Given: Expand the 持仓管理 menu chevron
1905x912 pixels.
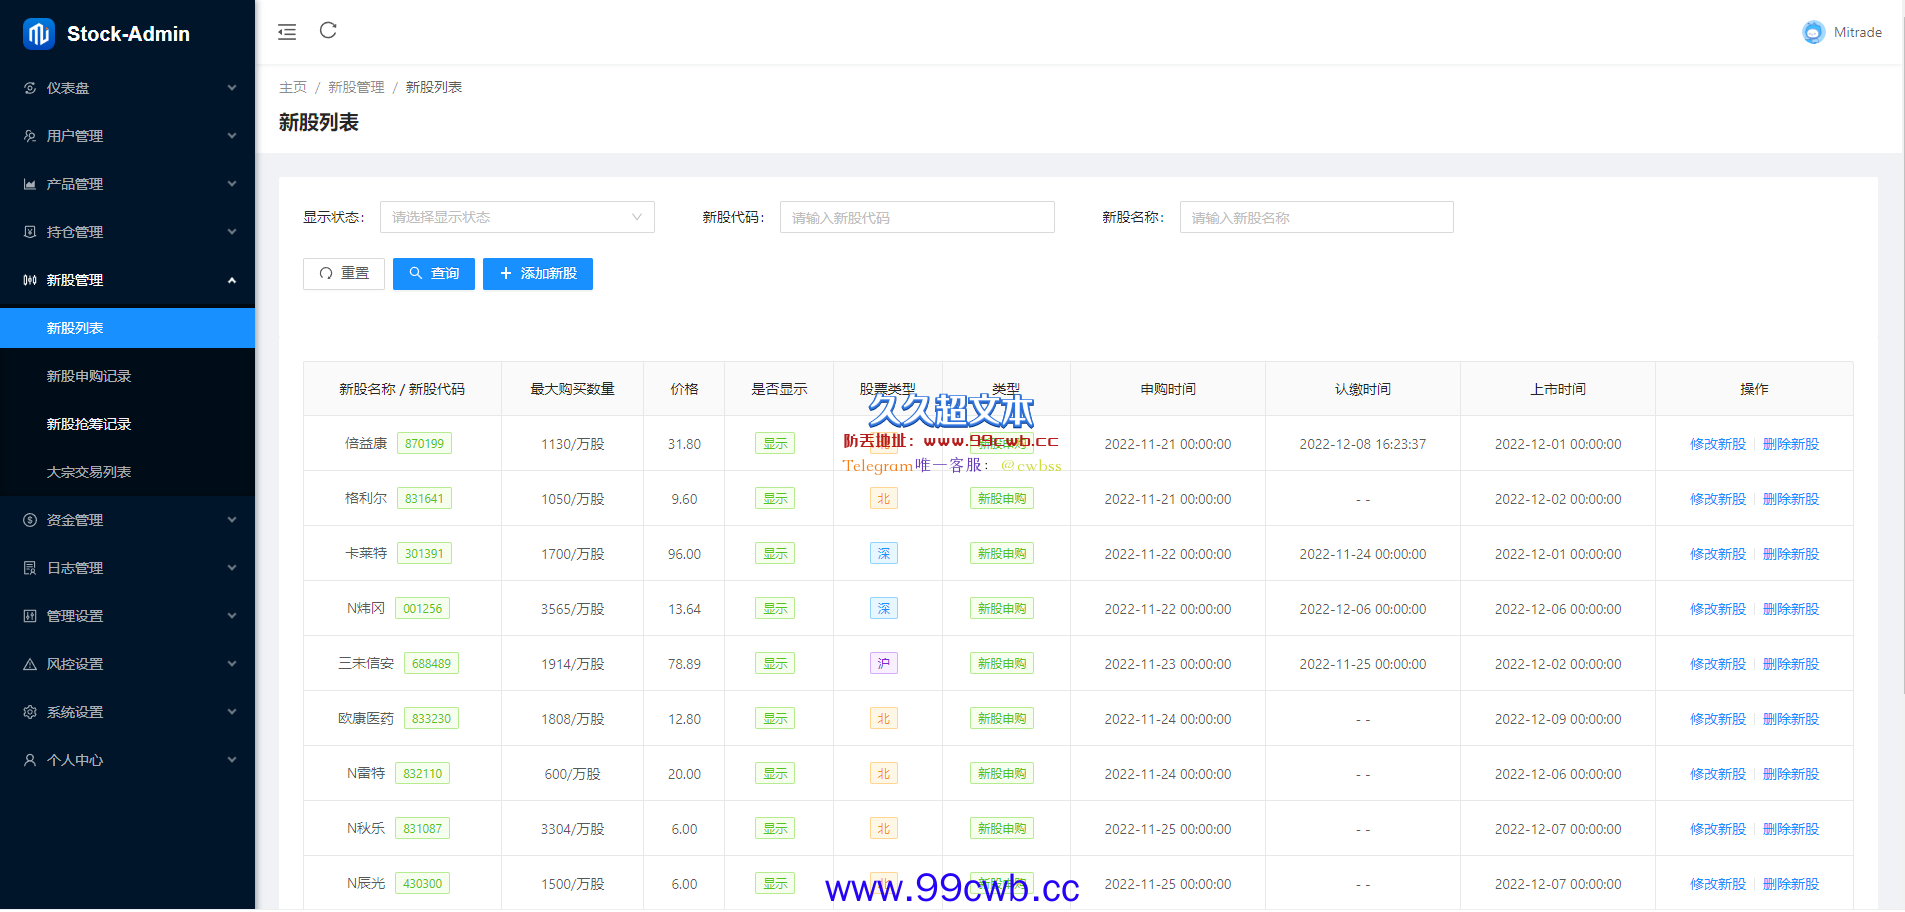Looking at the screenshot, I should click(x=232, y=232).
